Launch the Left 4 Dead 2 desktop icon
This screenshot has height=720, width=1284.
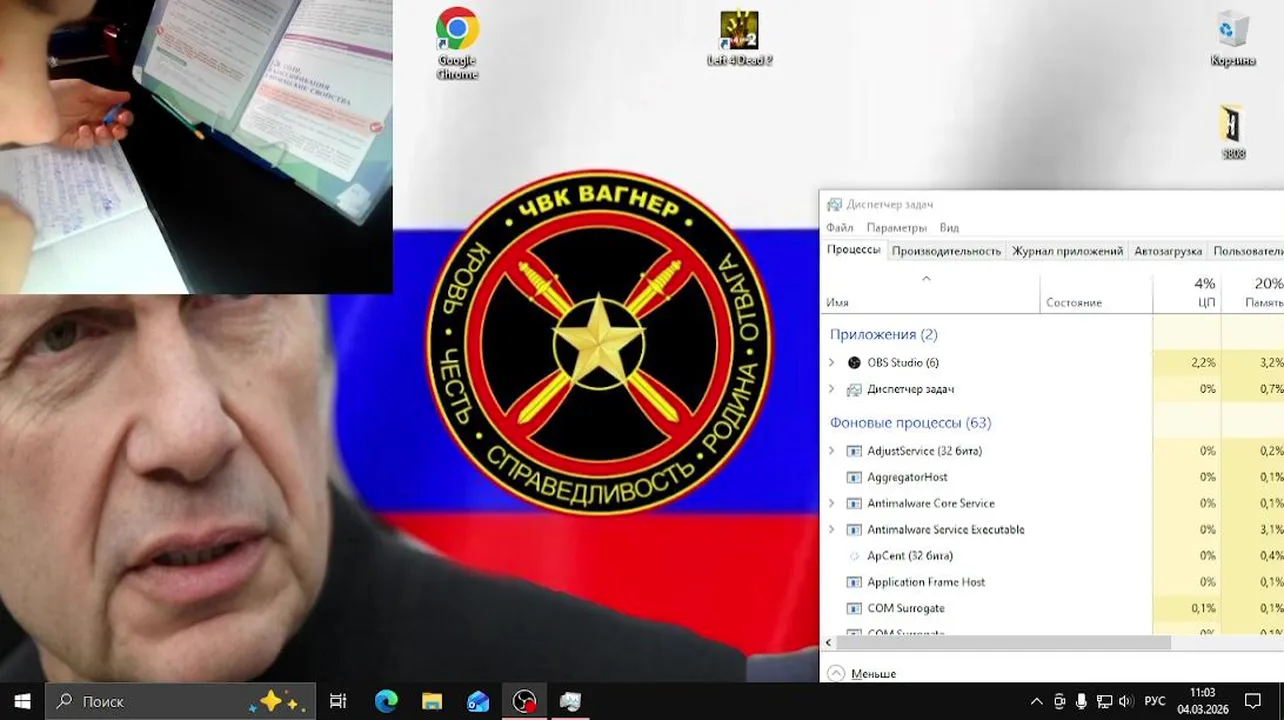tap(739, 39)
